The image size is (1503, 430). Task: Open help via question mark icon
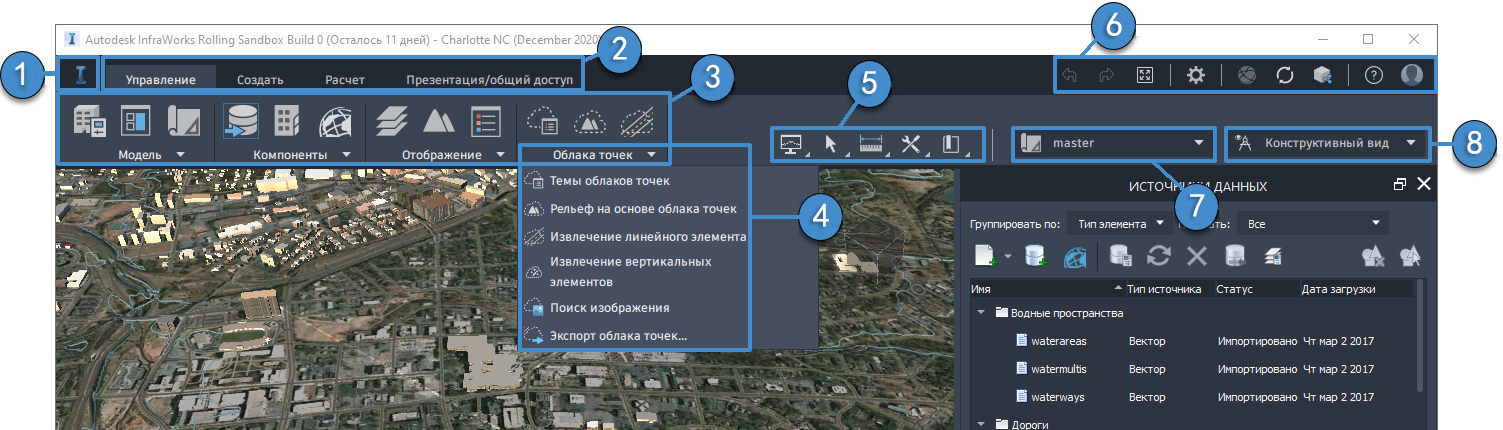1373,75
